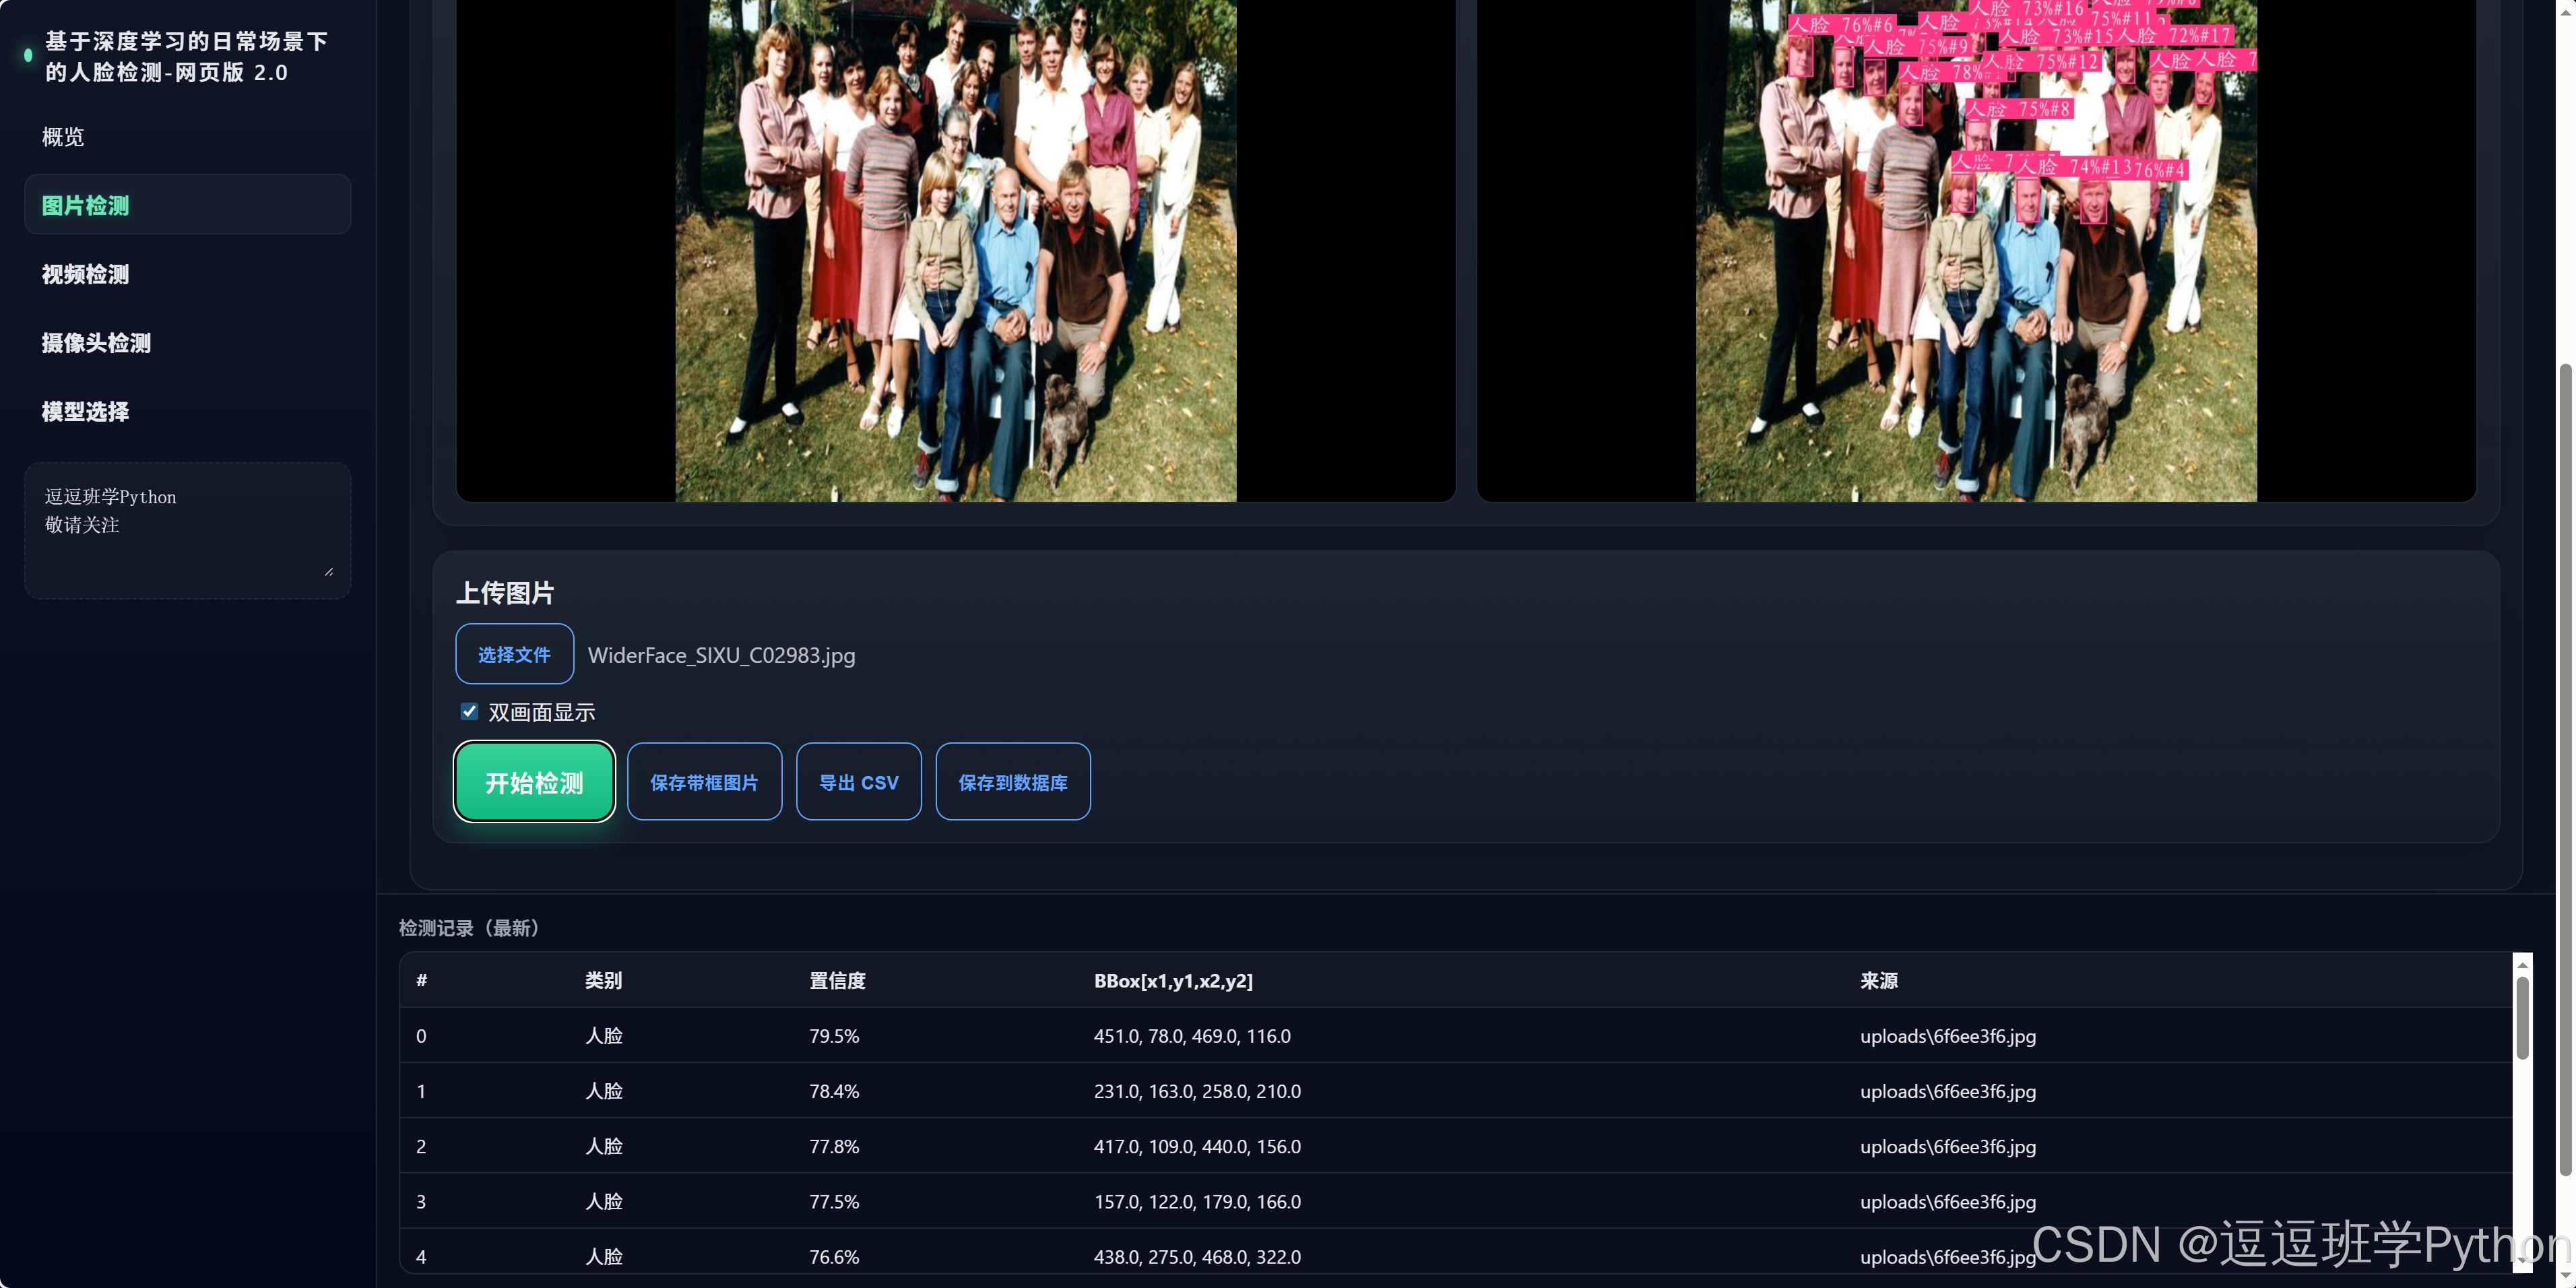Click confidence value 77.8%
This screenshot has width=2576, height=1288.
[835, 1146]
